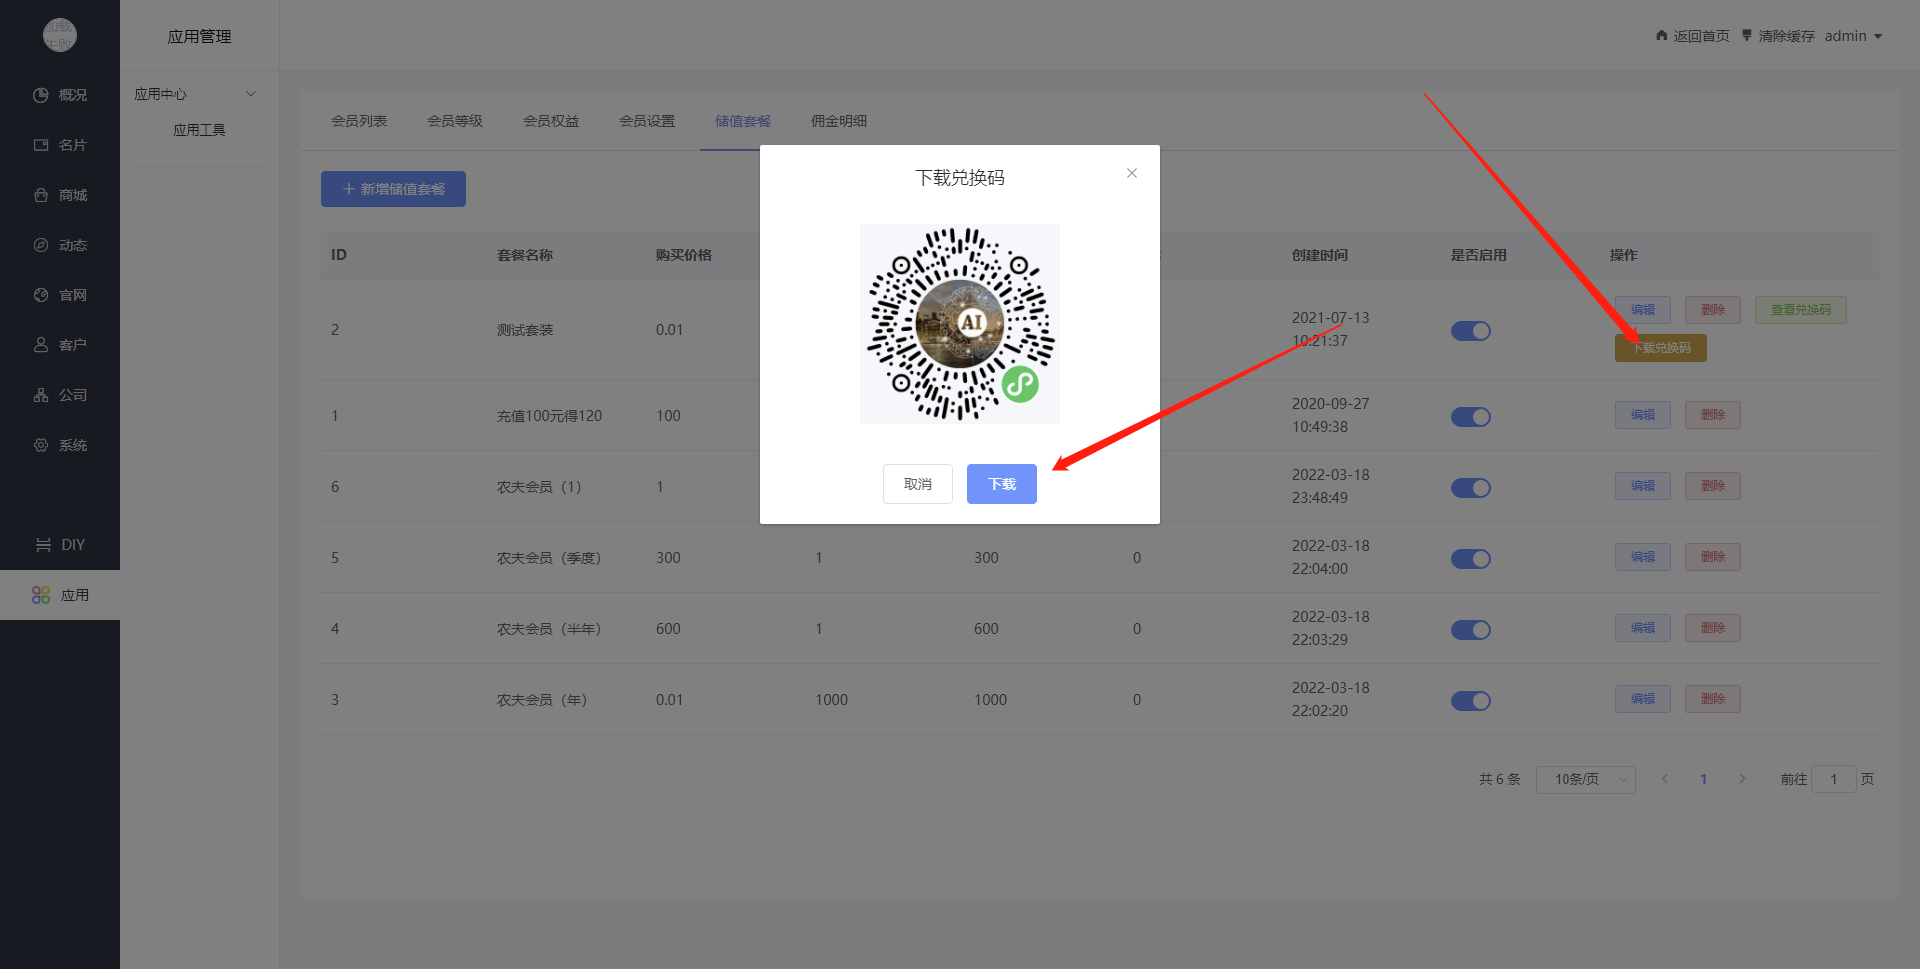
Task: Go to previous page arrow
Action: 1665,779
